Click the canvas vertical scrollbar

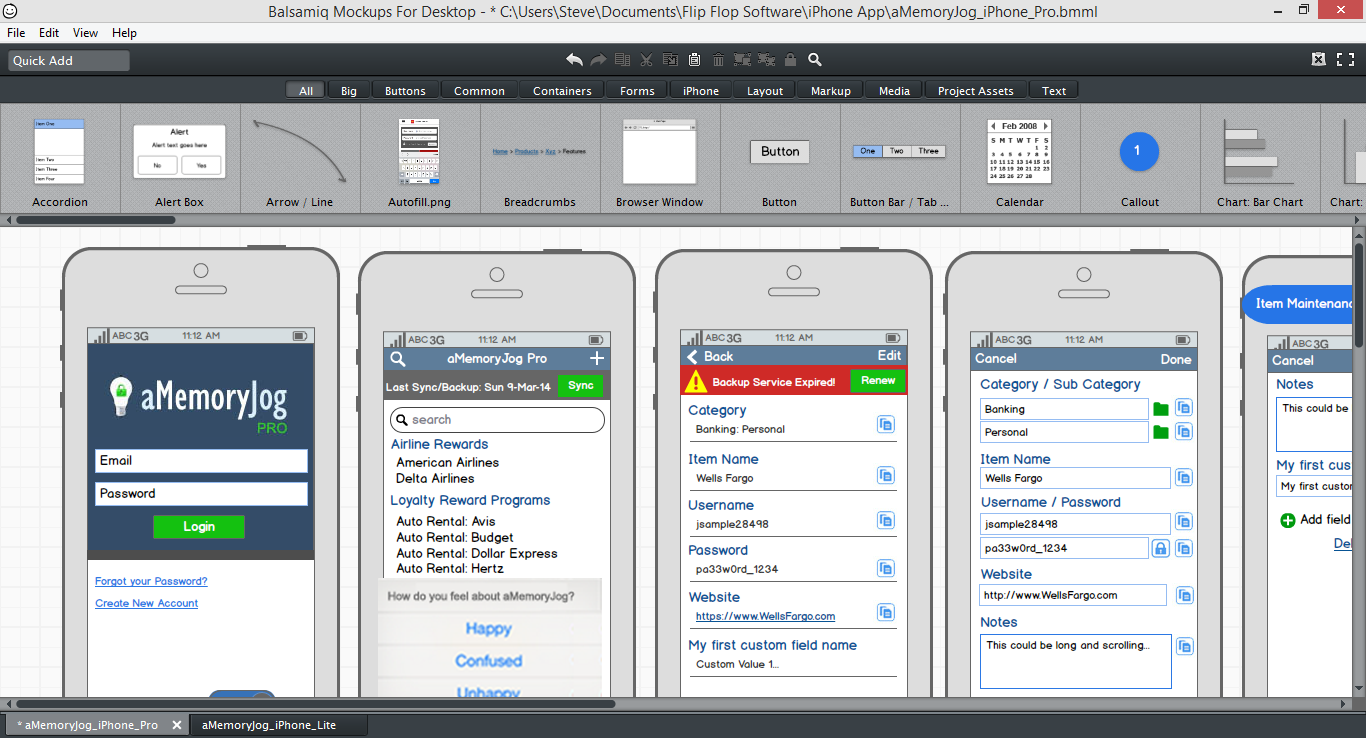click(1359, 295)
